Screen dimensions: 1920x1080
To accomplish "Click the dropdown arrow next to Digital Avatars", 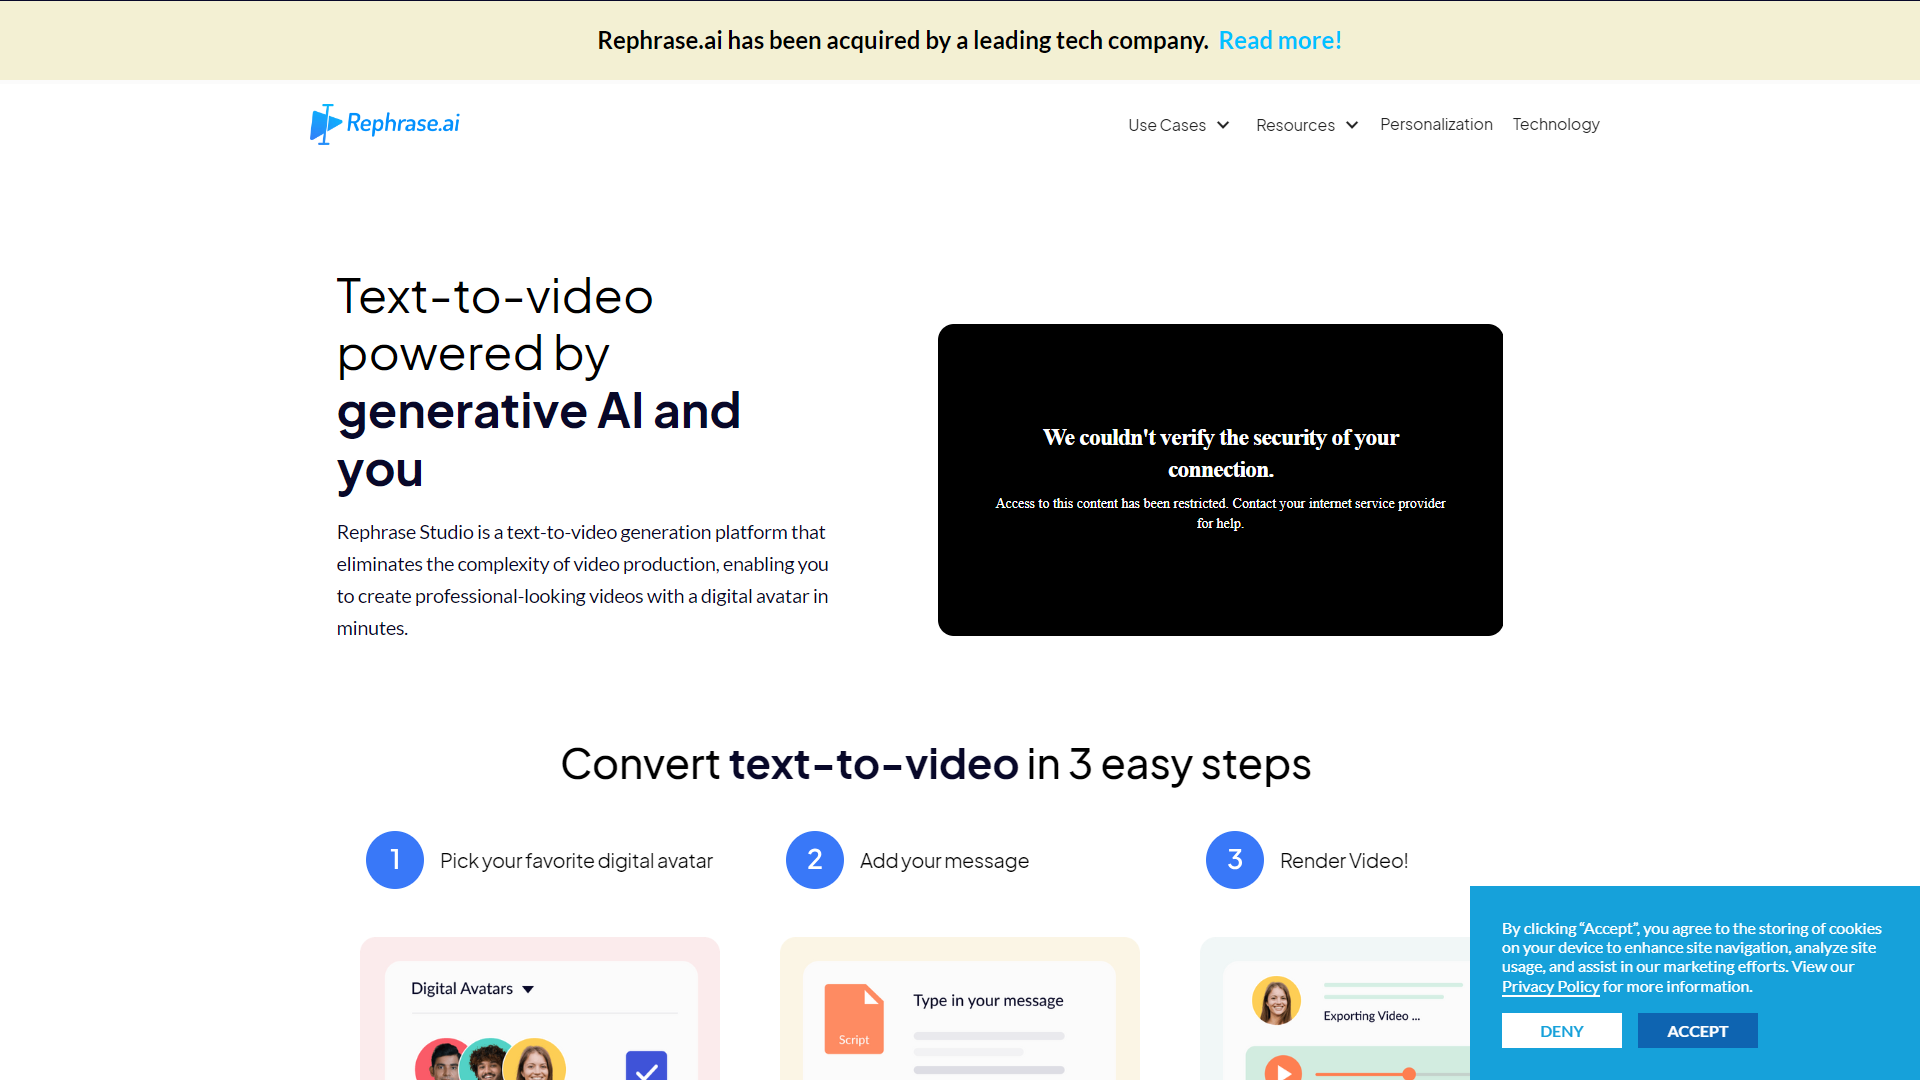I will (x=529, y=988).
